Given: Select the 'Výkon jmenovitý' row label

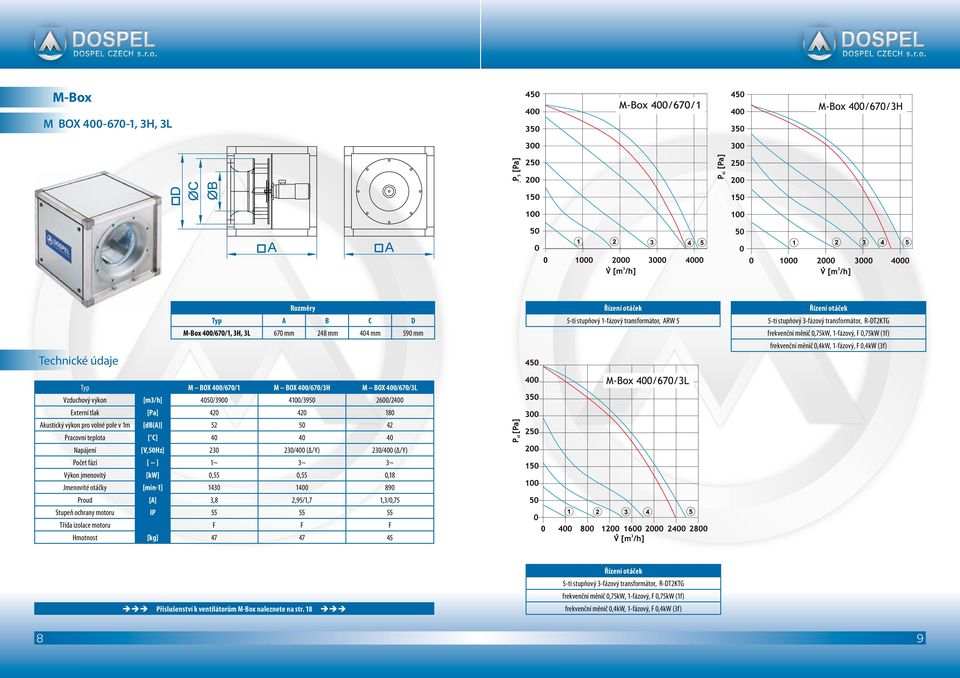Looking at the screenshot, I should pos(84,475).
